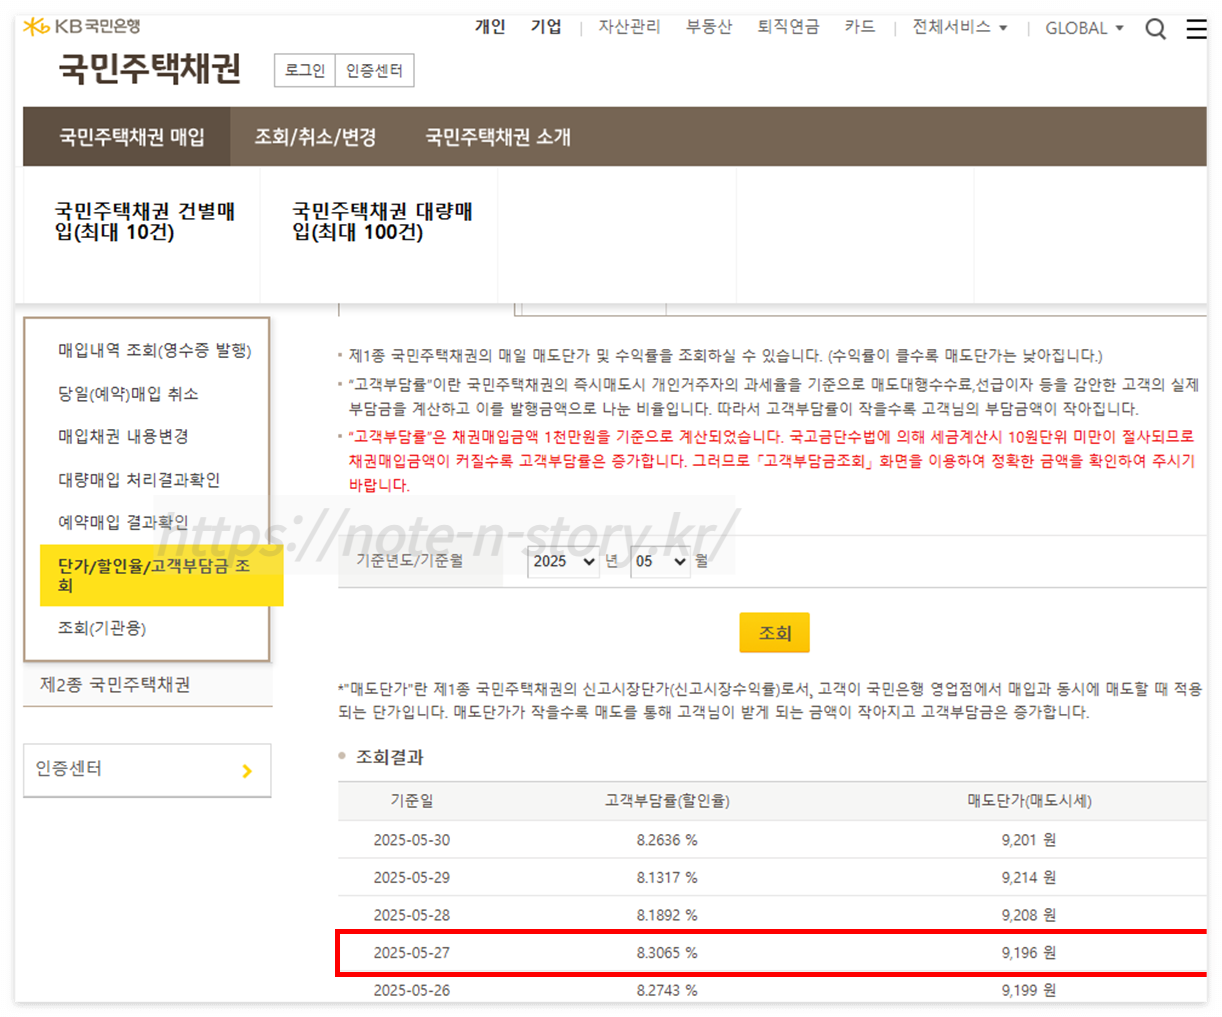Click the 8.1892 % rate cell
The height and width of the screenshot is (1017, 1222).
click(667, 915)
